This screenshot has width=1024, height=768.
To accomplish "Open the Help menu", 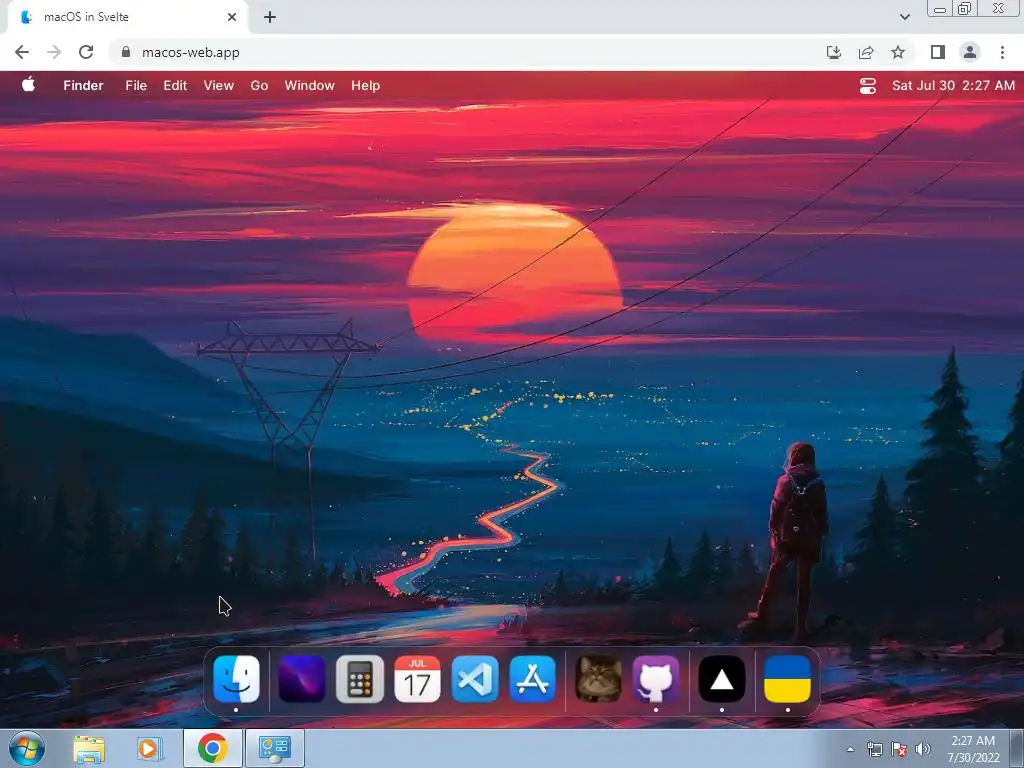I will click(365, 86).
